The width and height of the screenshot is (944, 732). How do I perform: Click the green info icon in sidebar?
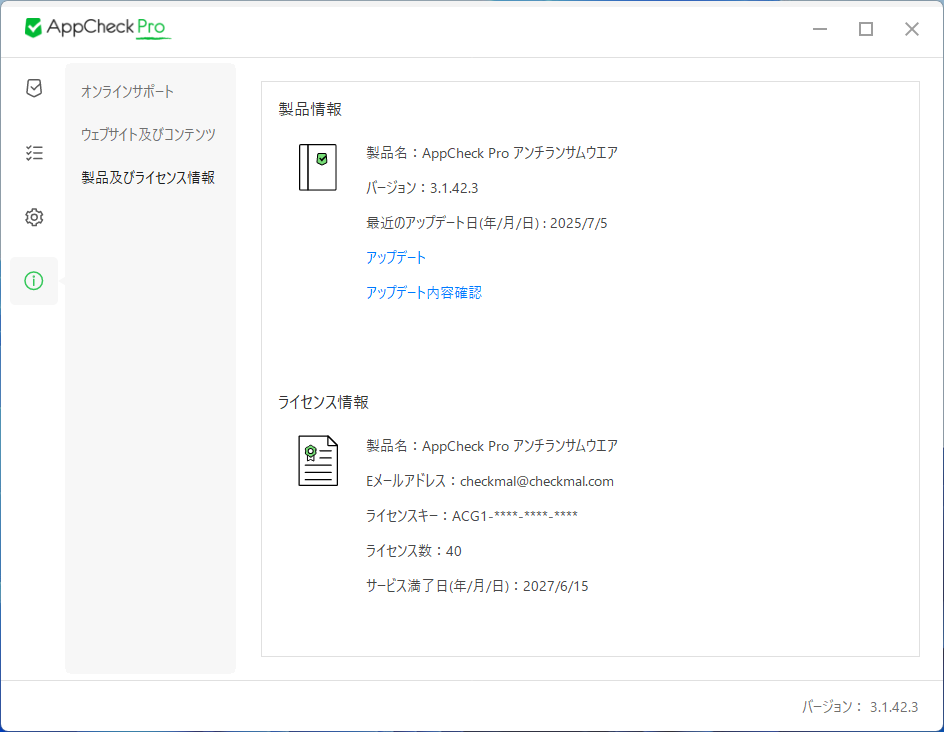point(33,281)
